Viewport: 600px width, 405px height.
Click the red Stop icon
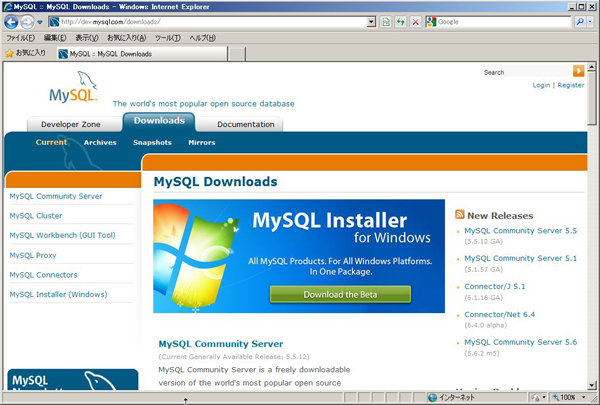[415, 22]
